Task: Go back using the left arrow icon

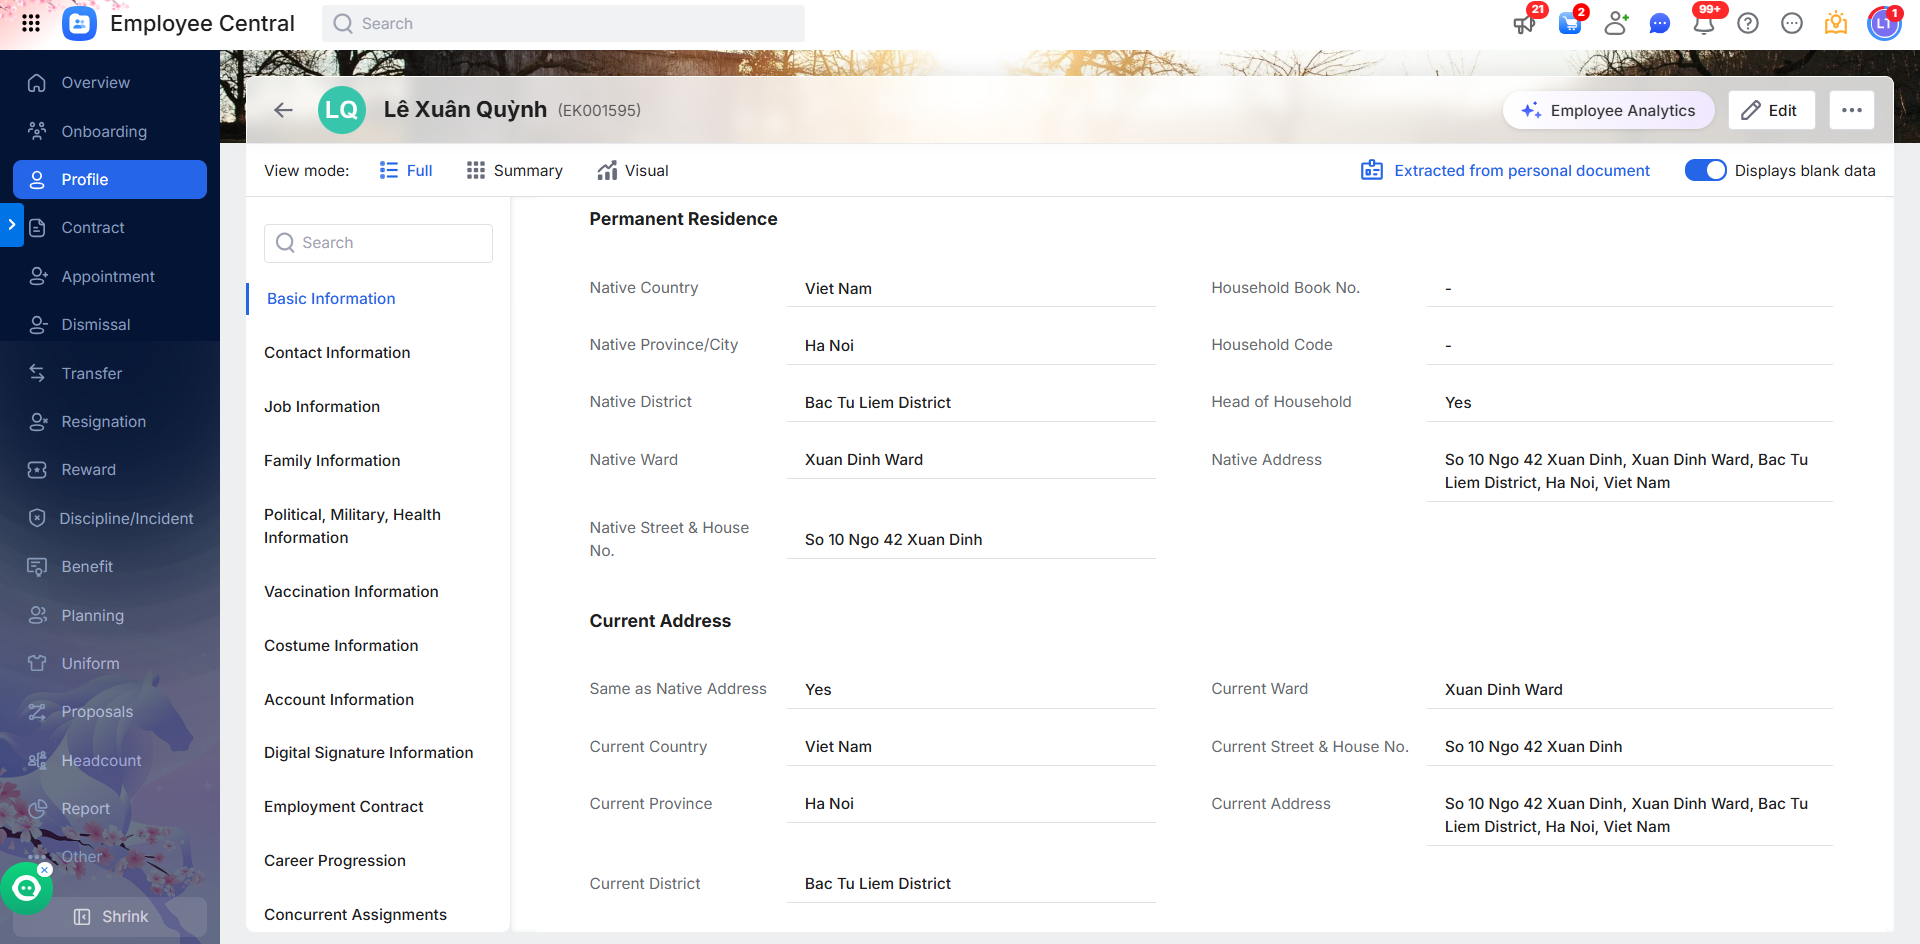Action: (x=284, y=110)
